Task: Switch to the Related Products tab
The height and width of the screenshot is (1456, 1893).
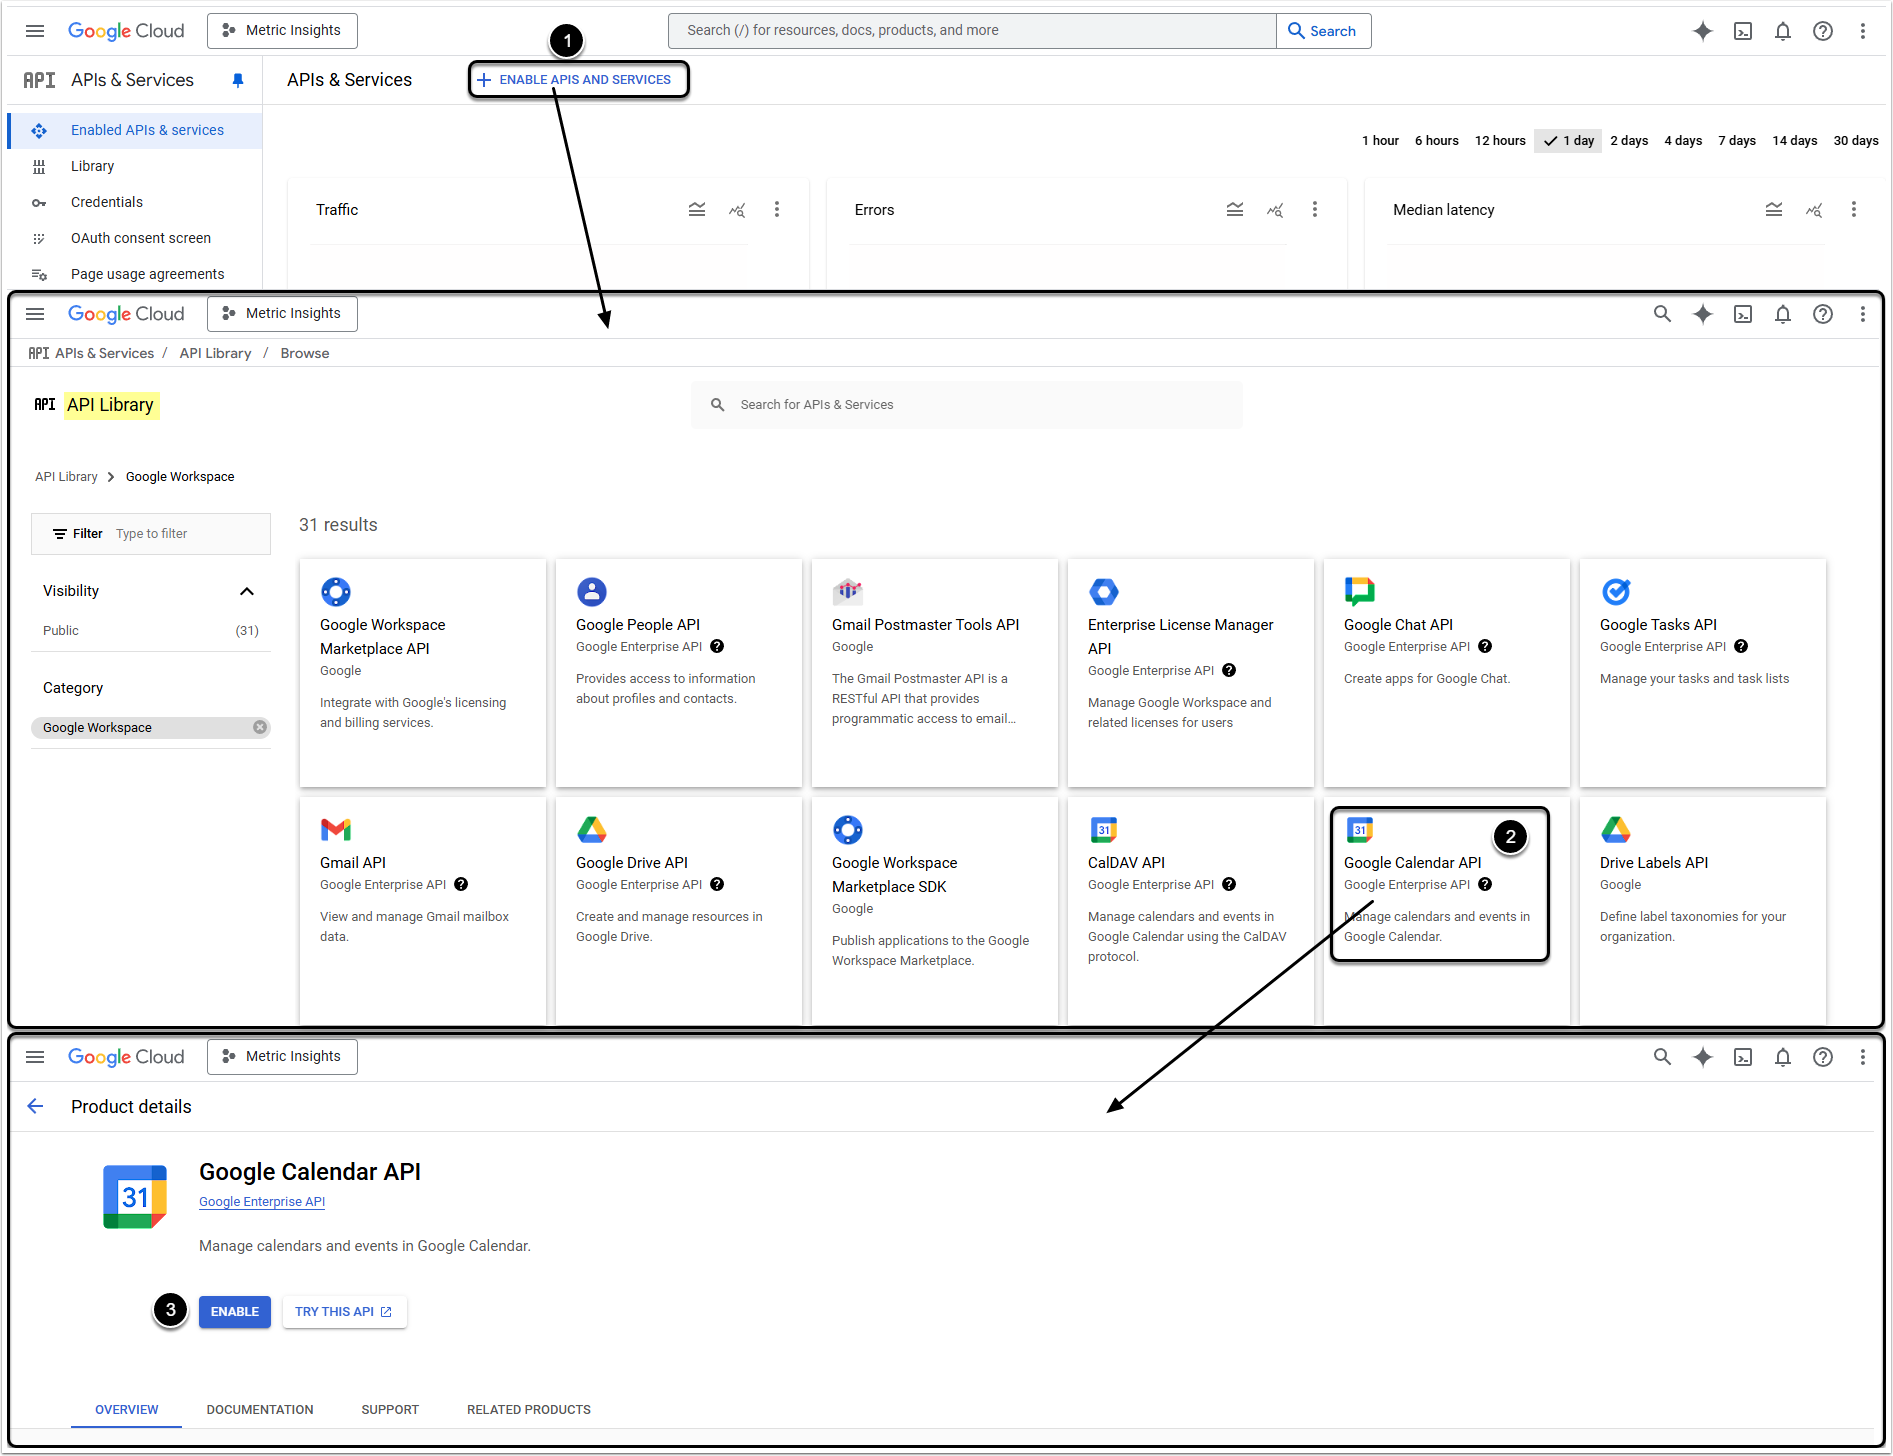Action: coord(529,1410)
